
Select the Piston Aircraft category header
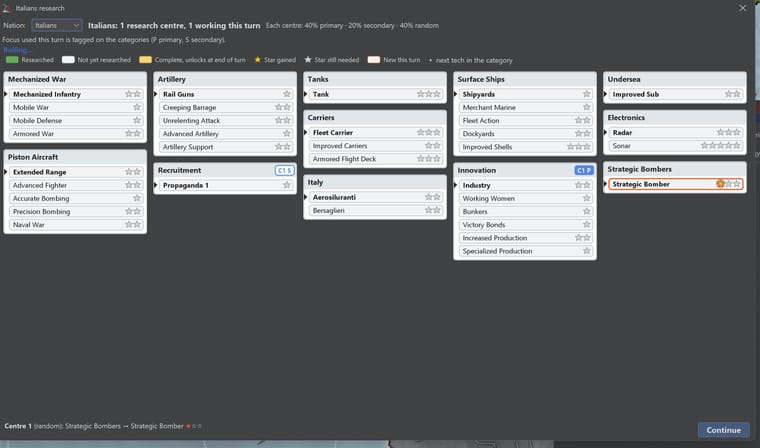click(75, 157)
